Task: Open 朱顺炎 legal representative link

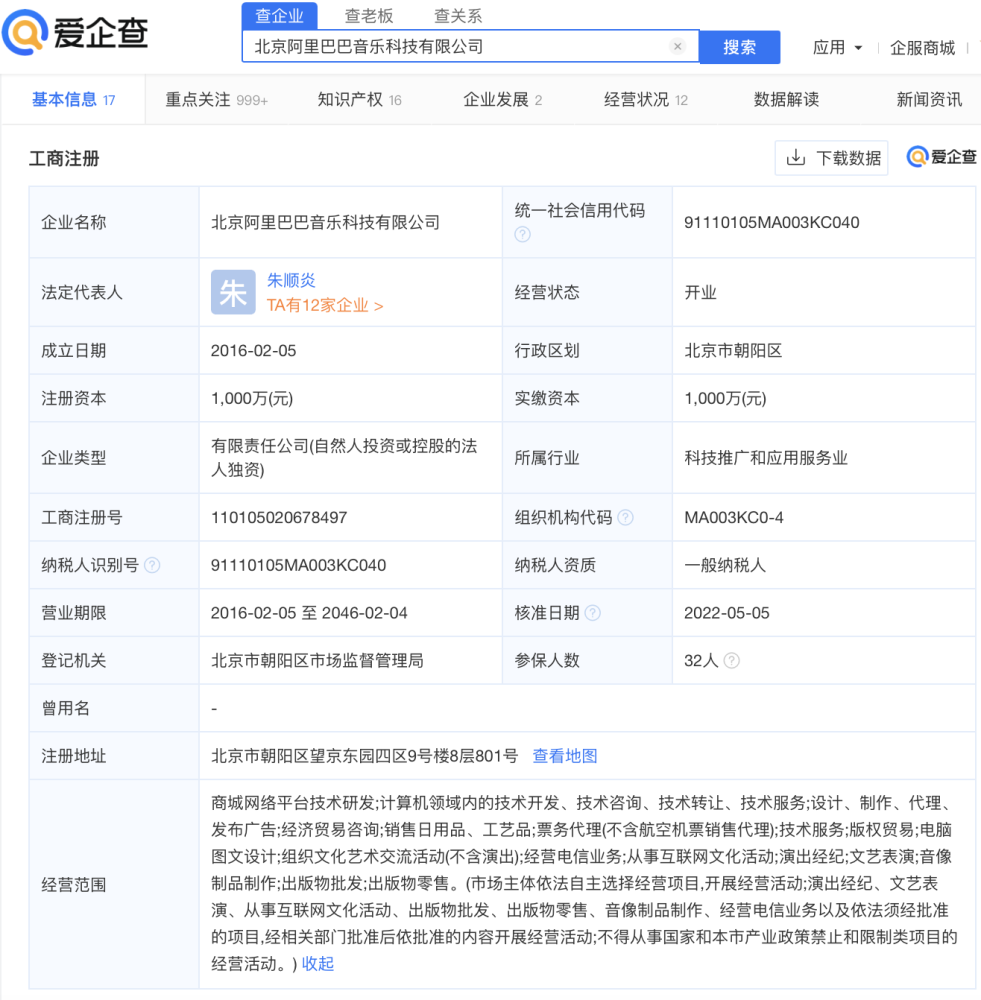Action: (x=291, y=280)
